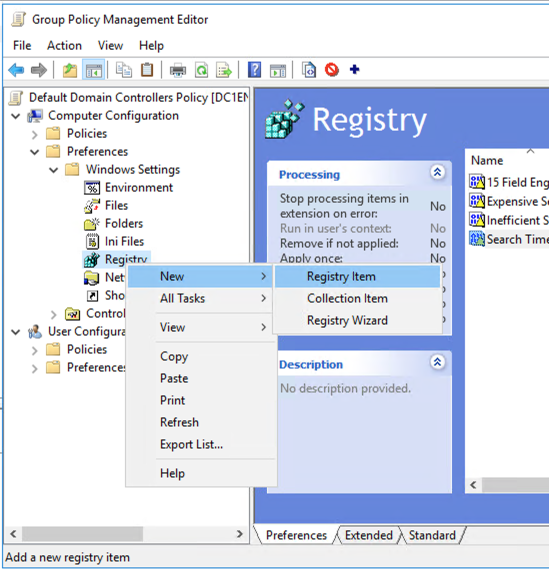549x569 pixels.
Task: Open the Action menu in the menu bar
Action: point(64,46)
